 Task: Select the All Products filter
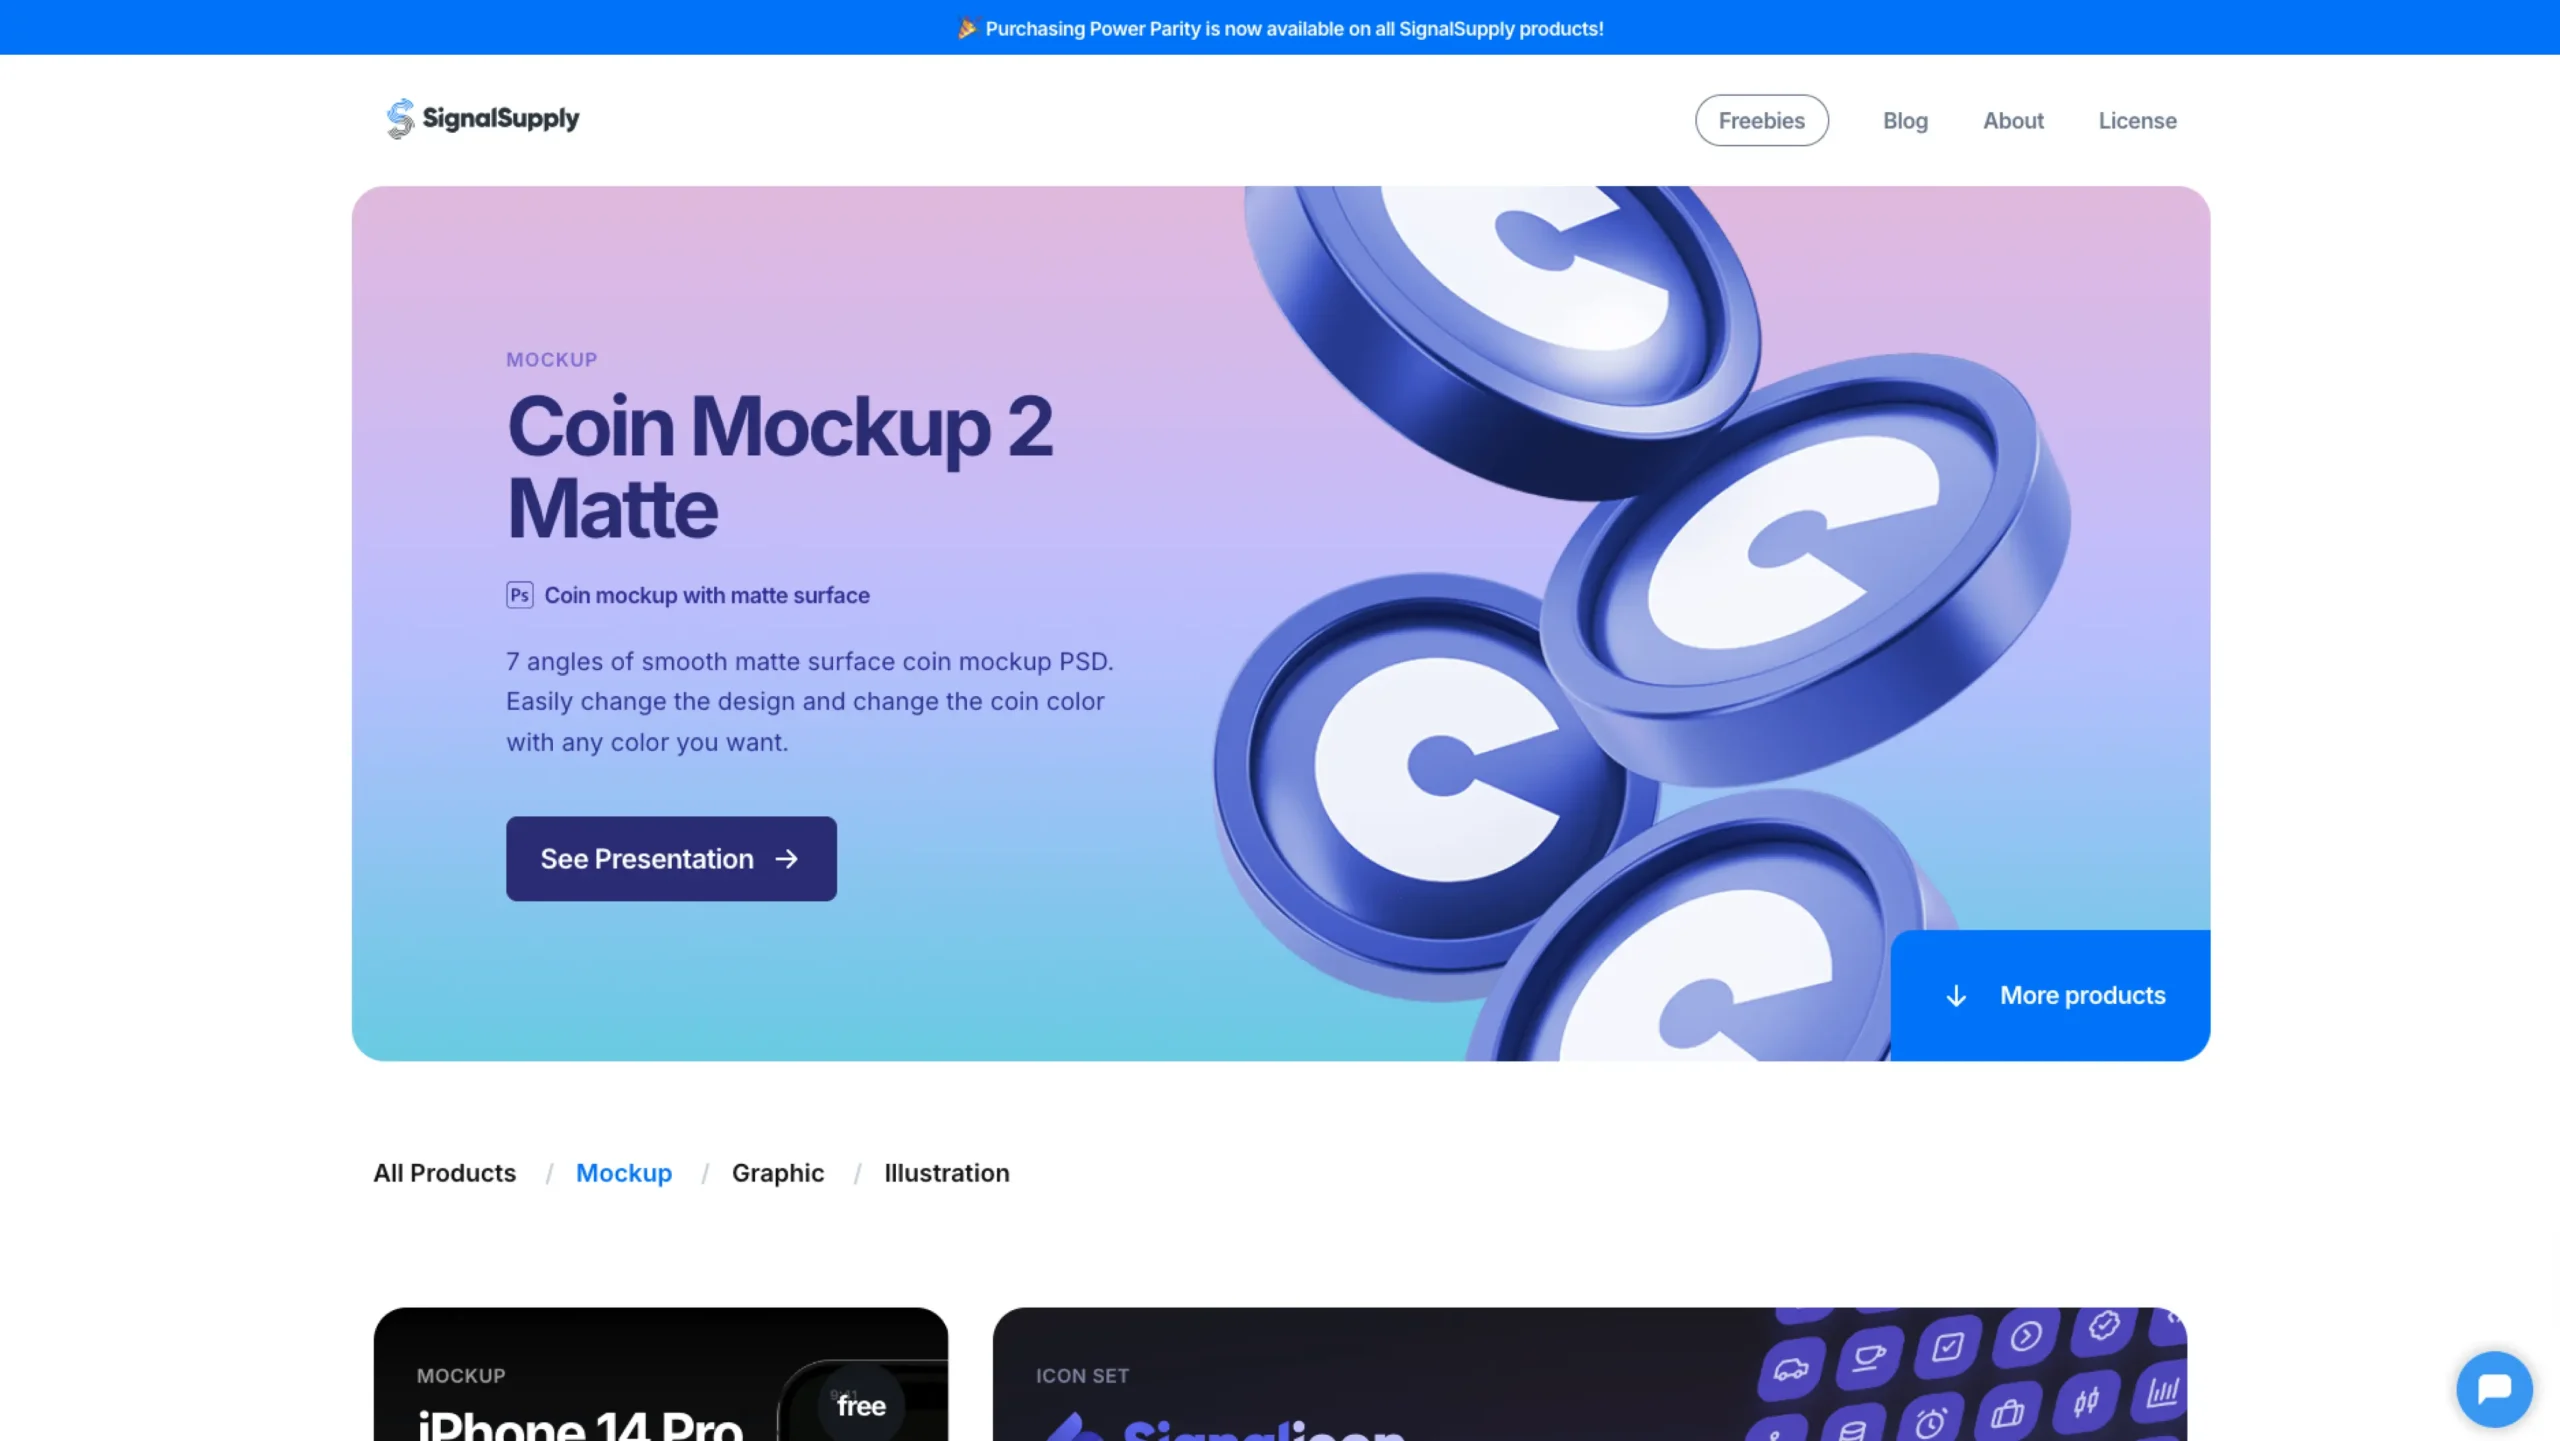[444, 1173]
